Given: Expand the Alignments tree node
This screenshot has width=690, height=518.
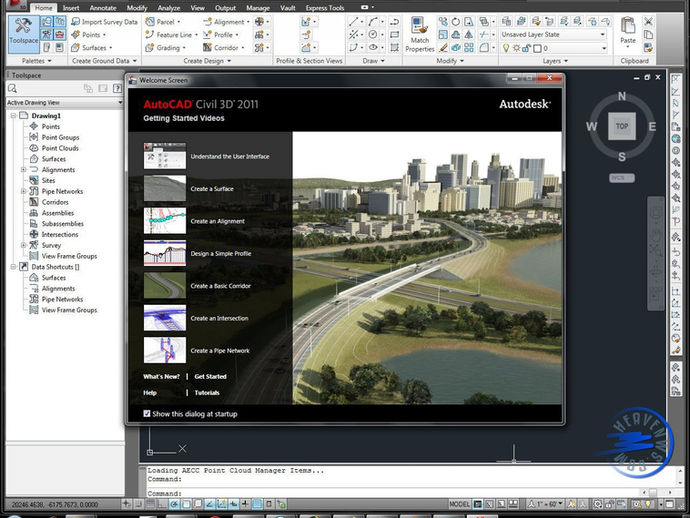Looking at the screenshot, I should click(23, 169).
